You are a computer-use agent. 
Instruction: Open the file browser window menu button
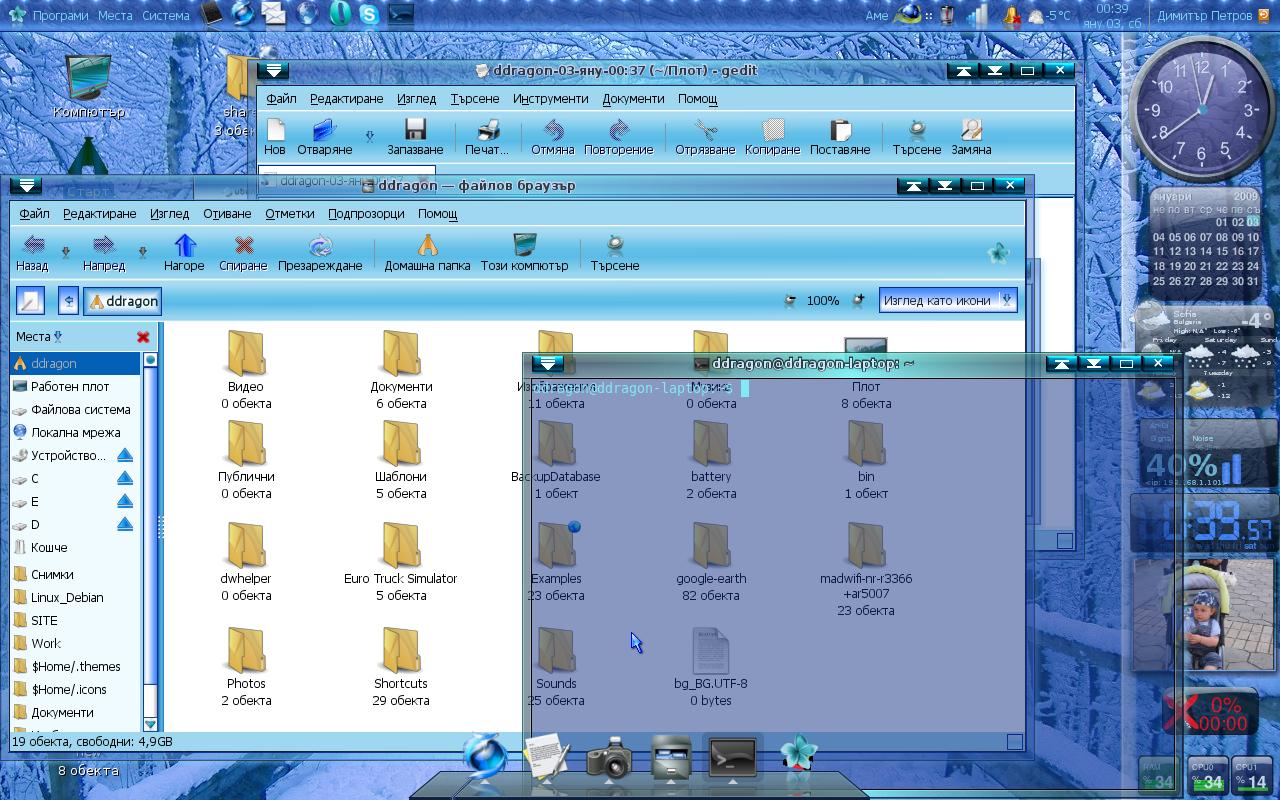pos(28,185)
